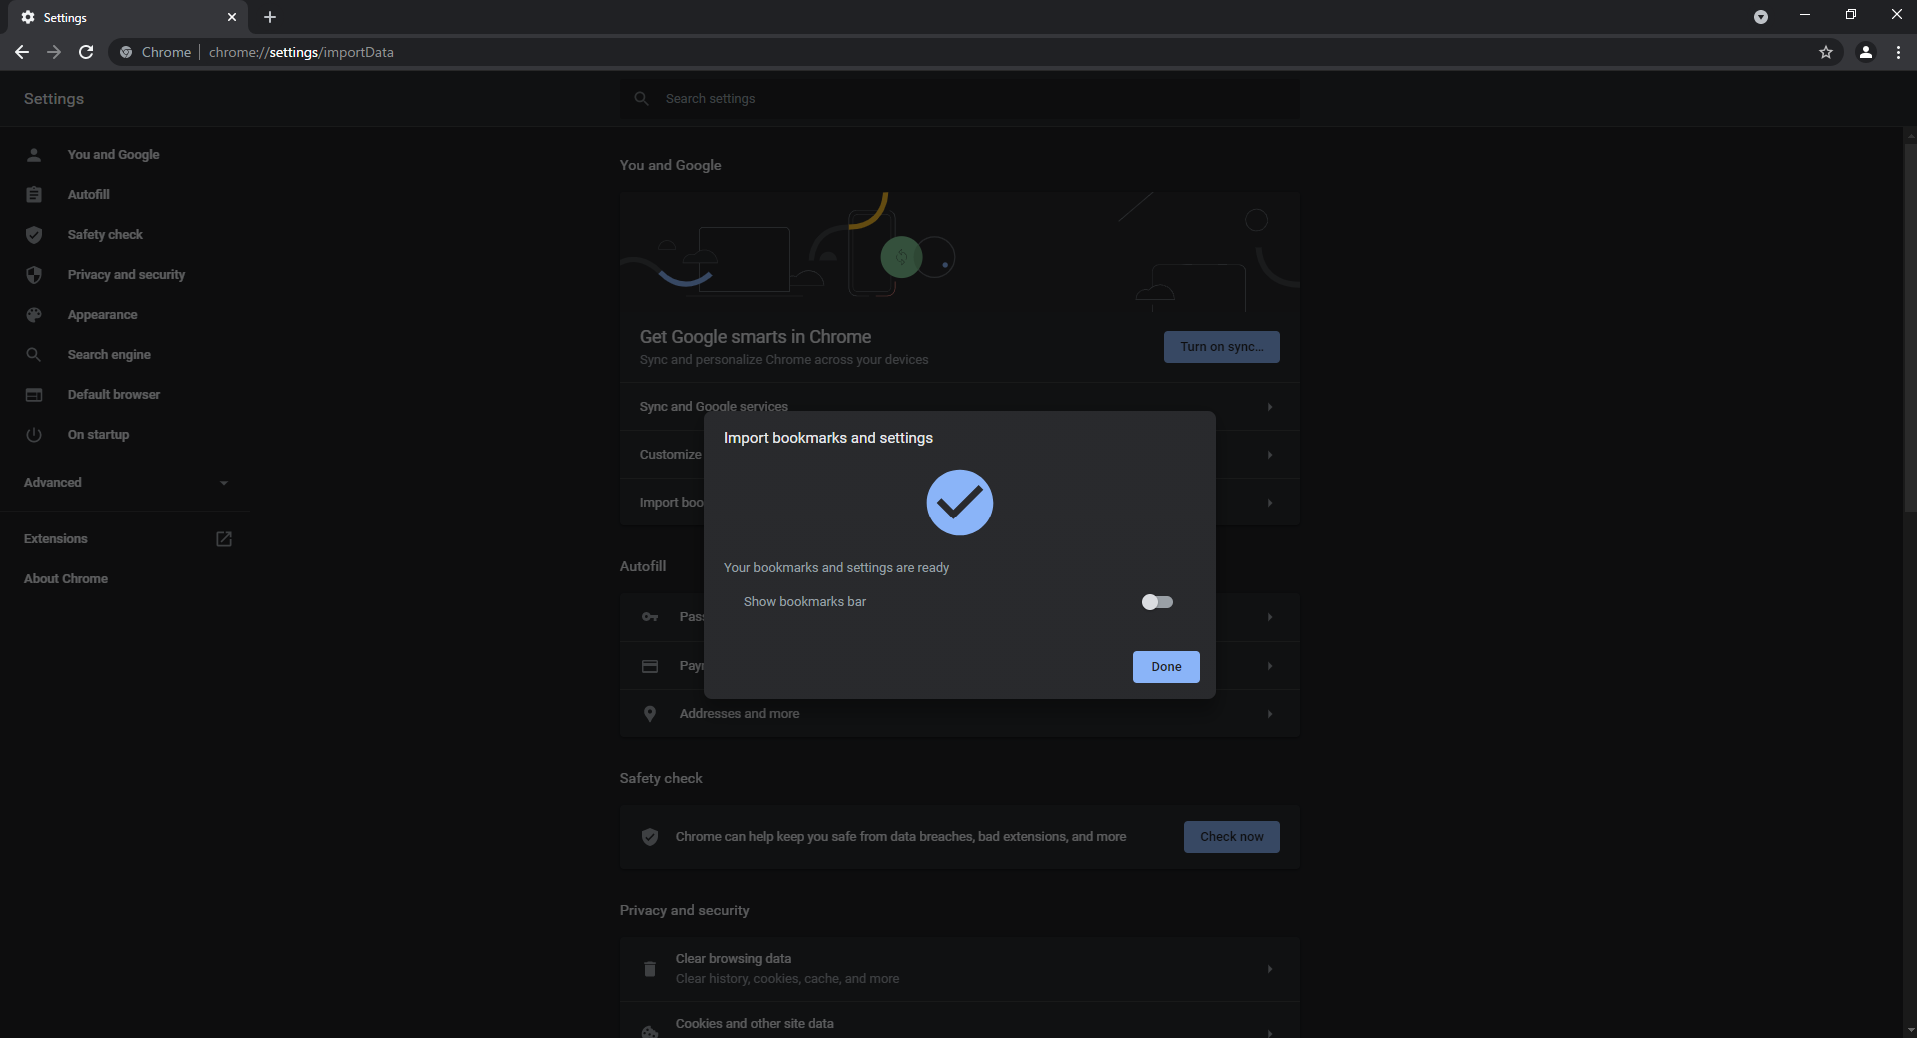This screenshot has height=1038, width=1917.
Task: Open the profile avatar menu
Action: click(x=1866, y=52)
